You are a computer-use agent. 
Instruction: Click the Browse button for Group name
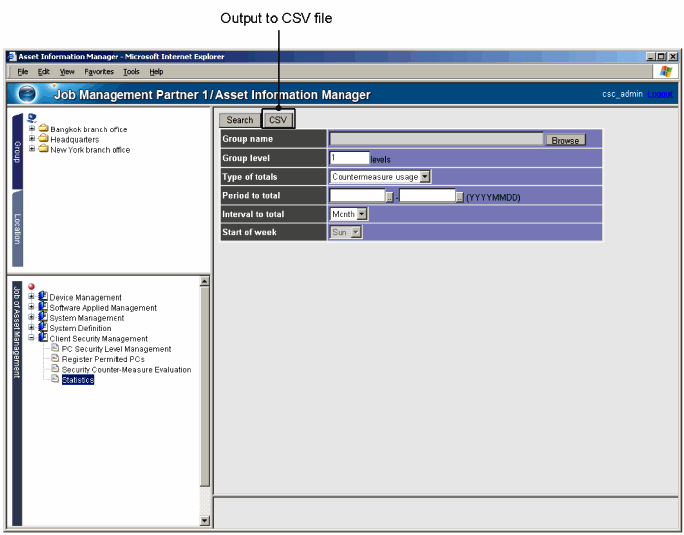[x=565, y=140]
